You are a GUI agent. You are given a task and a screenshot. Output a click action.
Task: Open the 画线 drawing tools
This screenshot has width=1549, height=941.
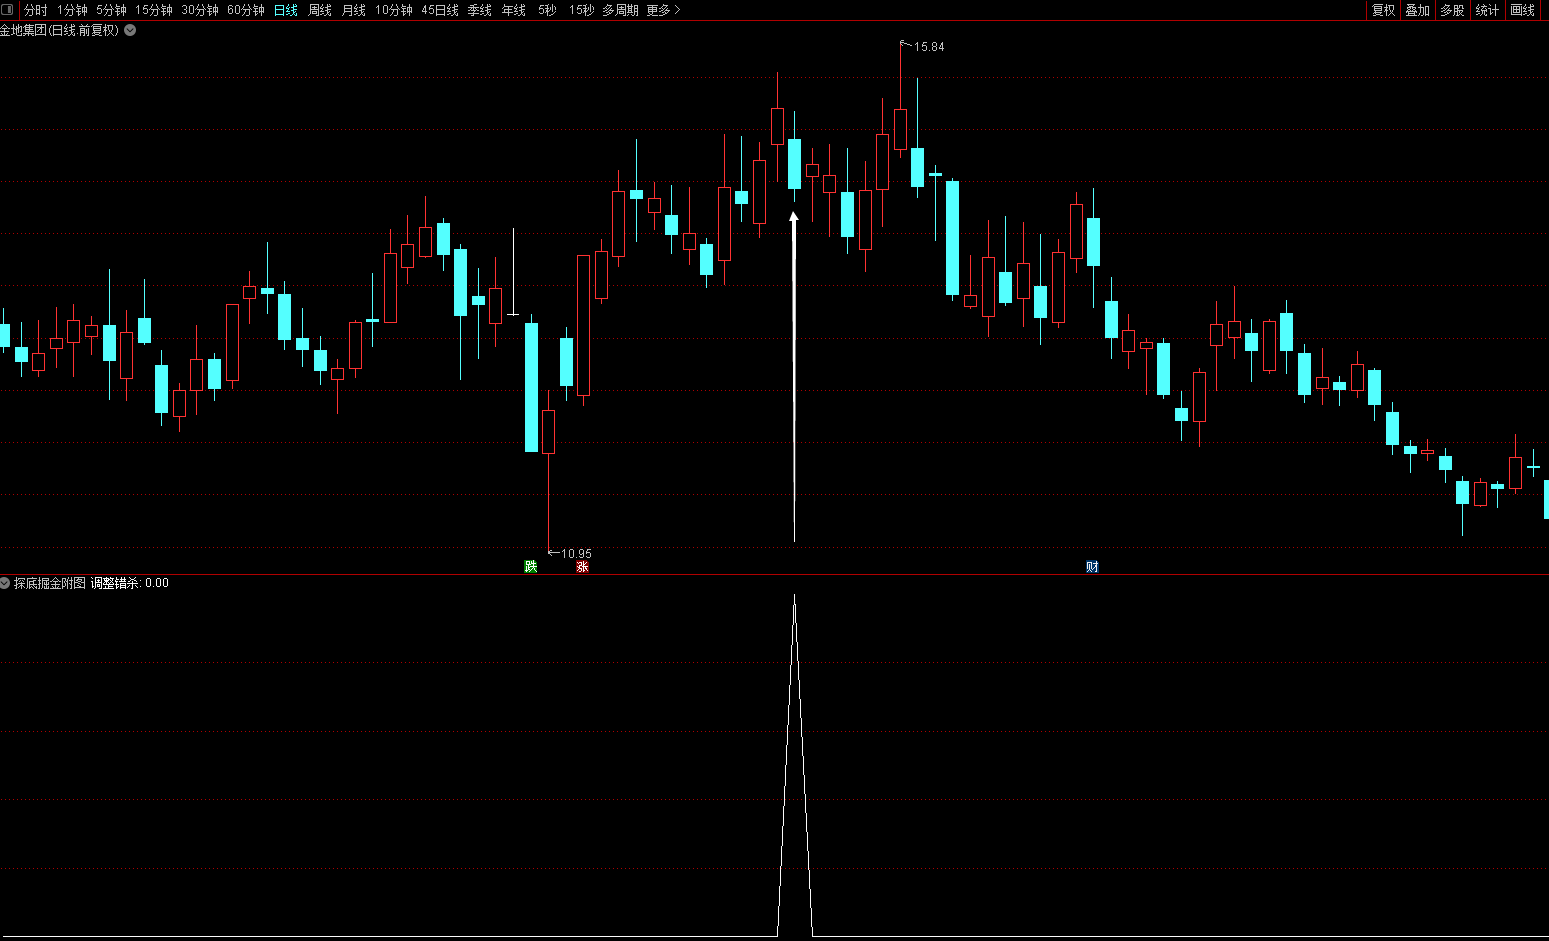click(1522, 10)
